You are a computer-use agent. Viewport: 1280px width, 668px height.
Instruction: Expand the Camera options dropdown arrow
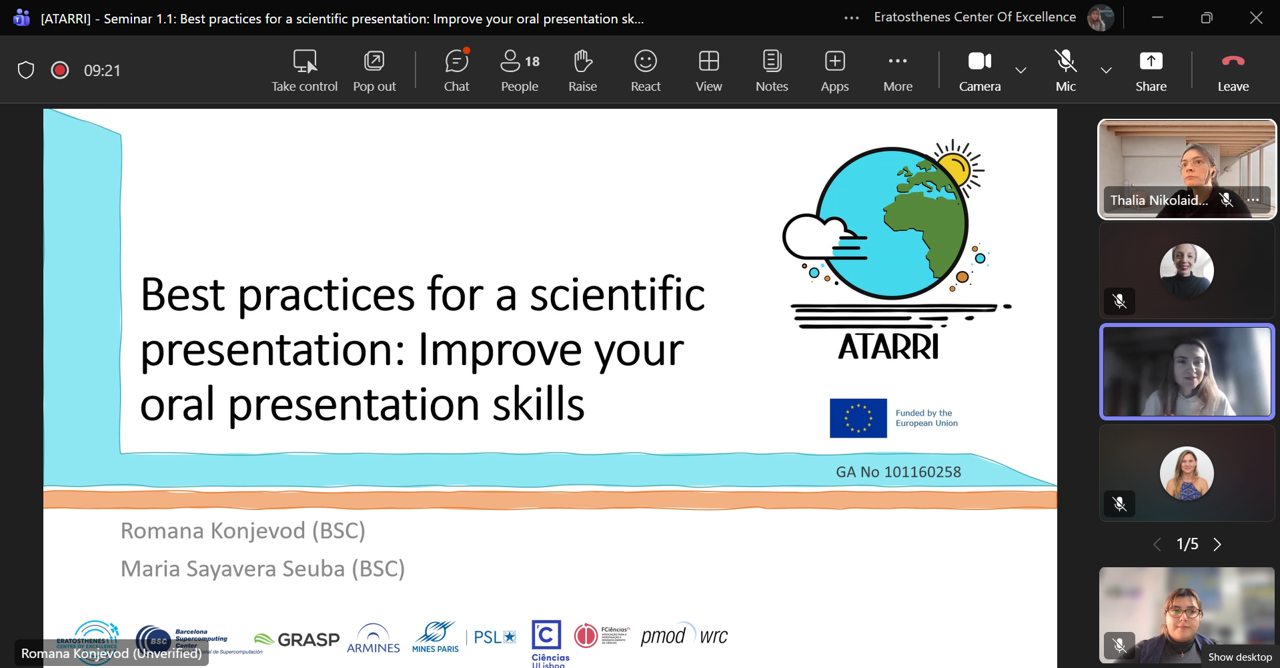point(1021,70)
